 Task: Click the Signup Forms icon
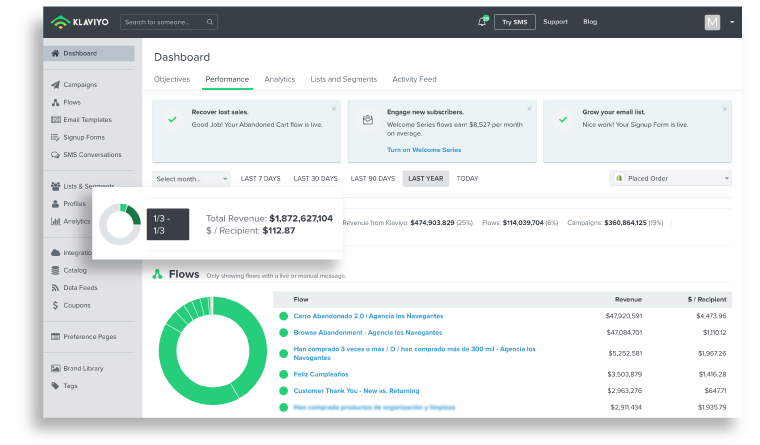coord(55,137)
